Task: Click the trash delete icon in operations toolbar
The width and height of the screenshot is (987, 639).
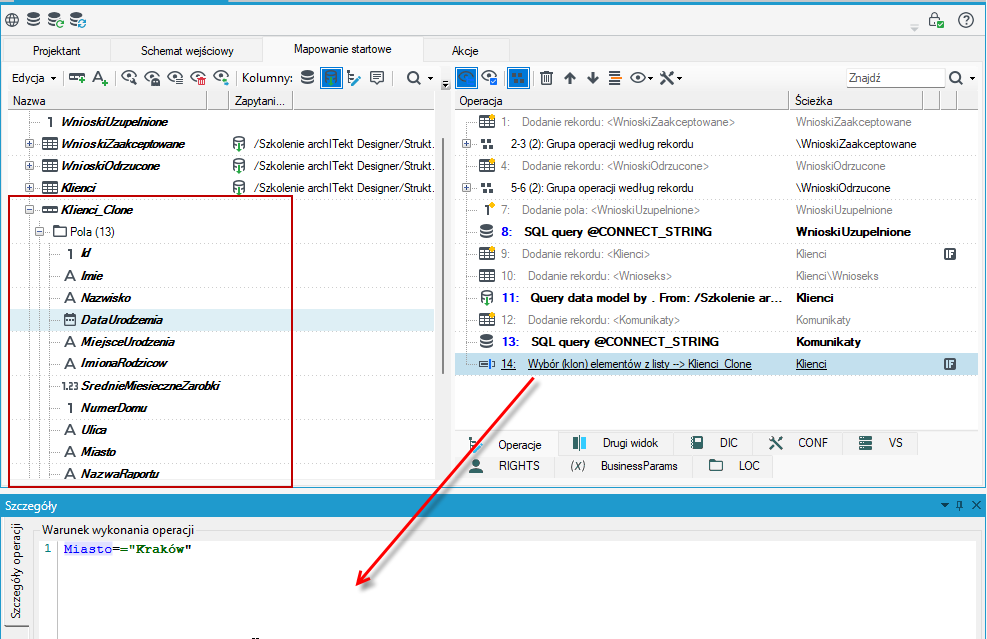Action: tap(546, 78)
